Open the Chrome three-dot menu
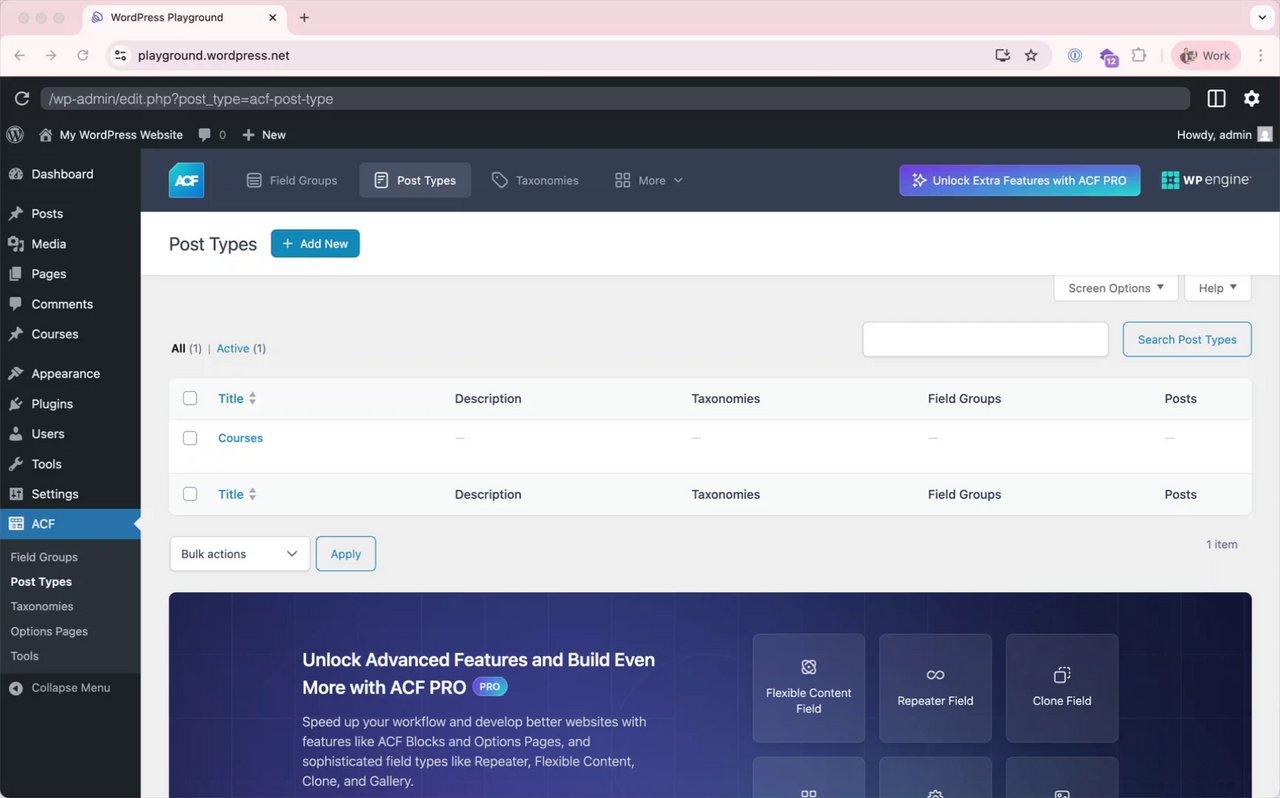1280x798 pixels. coord(1260,55)
